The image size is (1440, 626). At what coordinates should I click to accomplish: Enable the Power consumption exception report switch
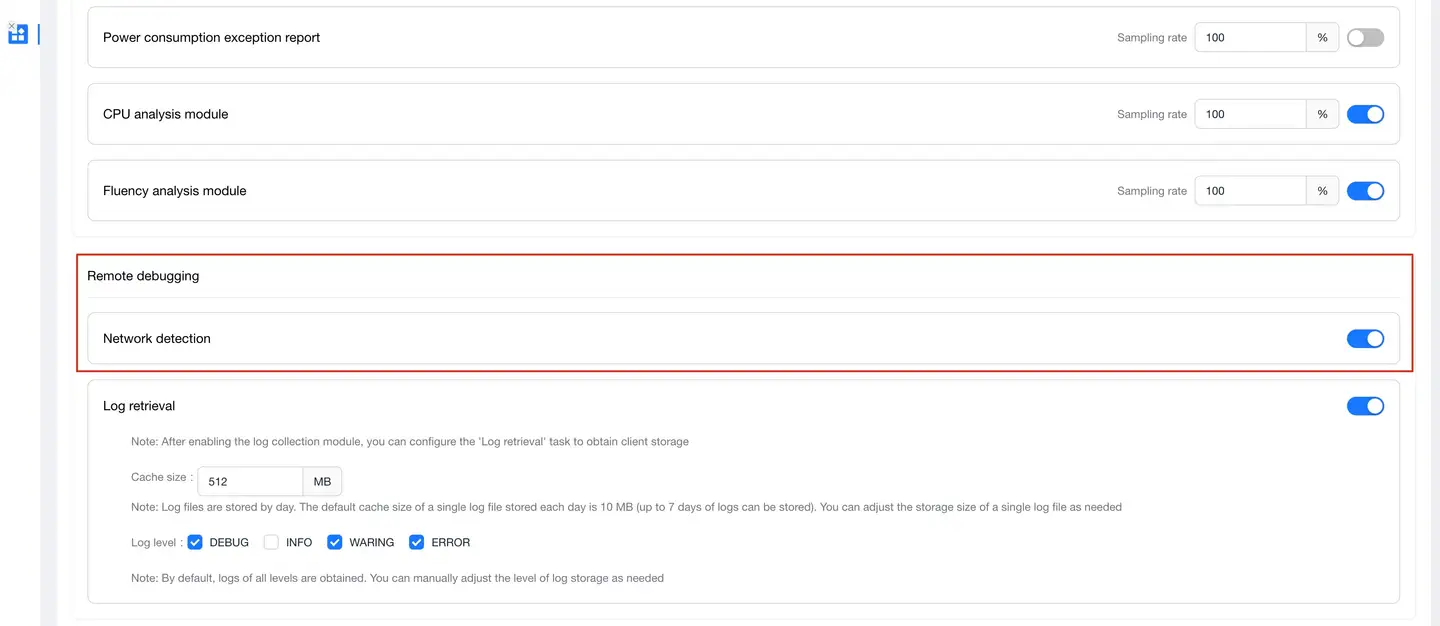(x=1365, y=38)
